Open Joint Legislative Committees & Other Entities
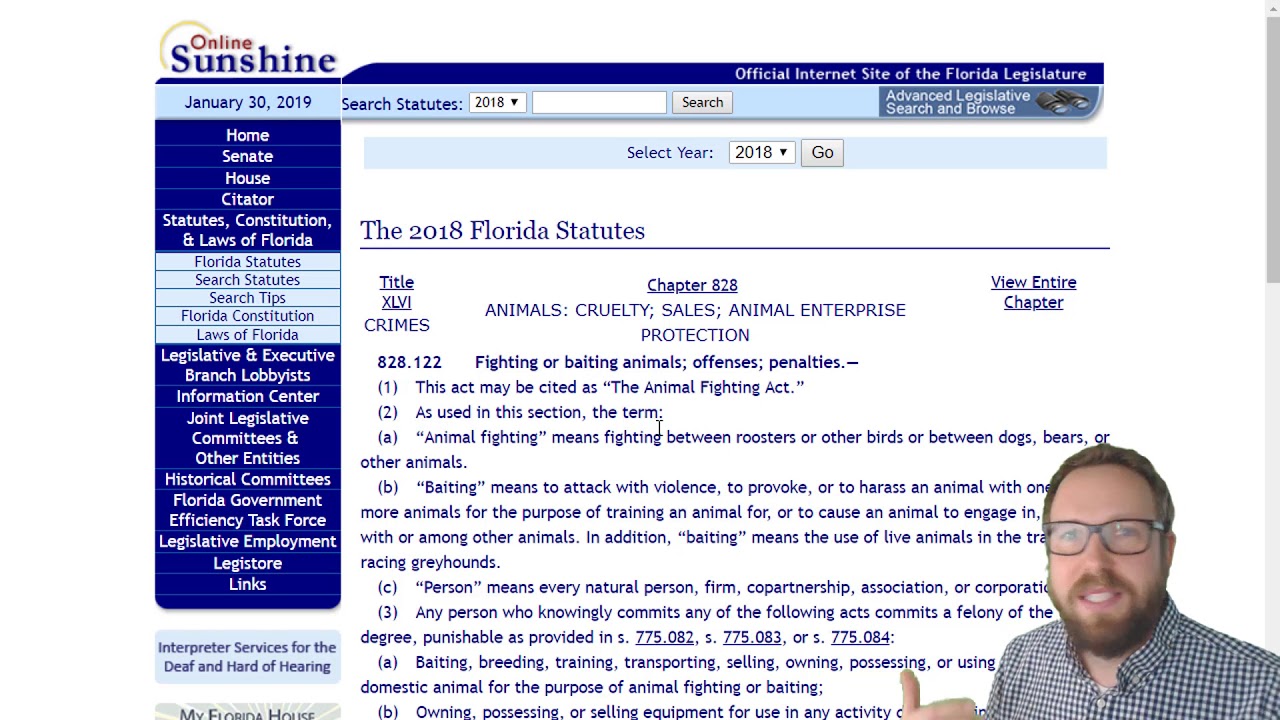This screenshot has width=1280, height=720. pyautogui.click(x=247, y=438)
